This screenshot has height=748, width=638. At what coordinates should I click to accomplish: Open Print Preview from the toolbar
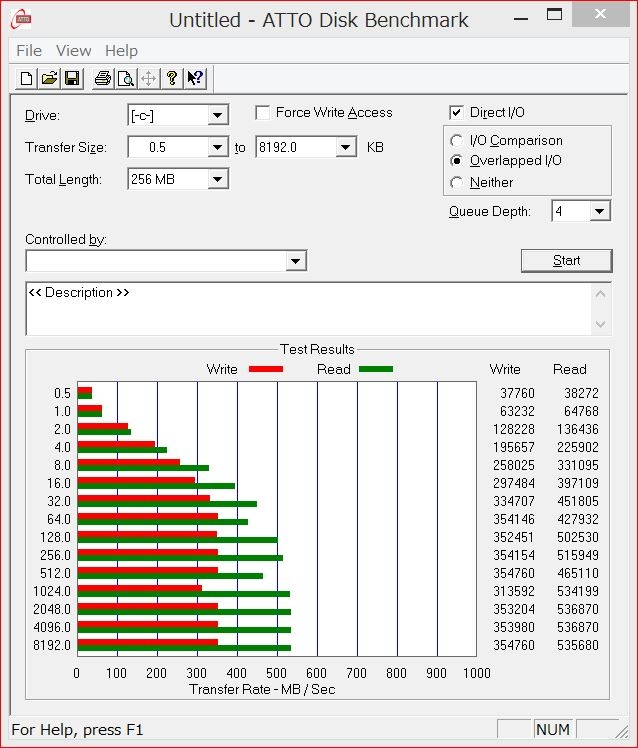[126, 78]
